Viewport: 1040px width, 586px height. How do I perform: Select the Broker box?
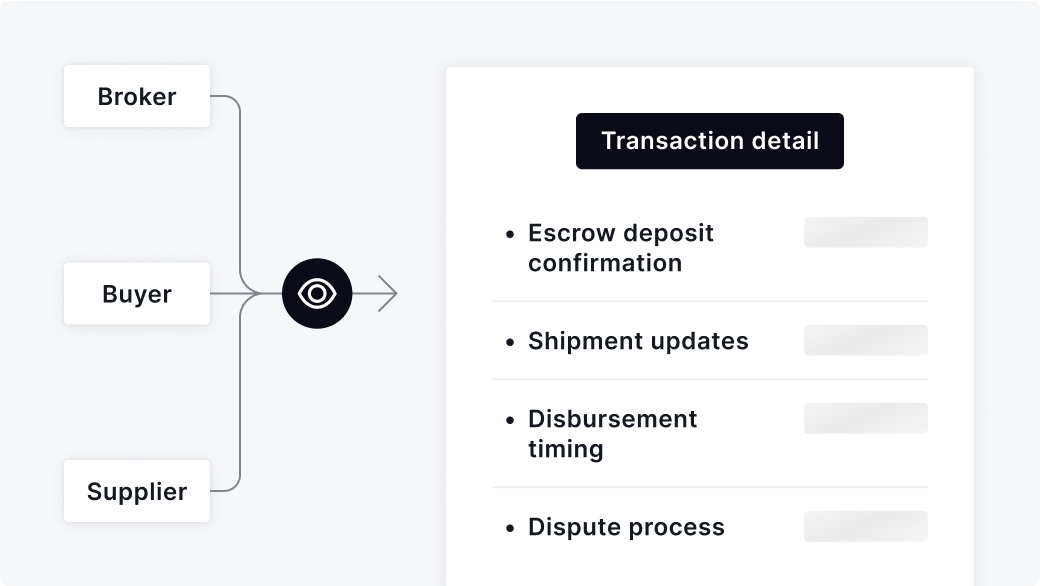[137, 96]
